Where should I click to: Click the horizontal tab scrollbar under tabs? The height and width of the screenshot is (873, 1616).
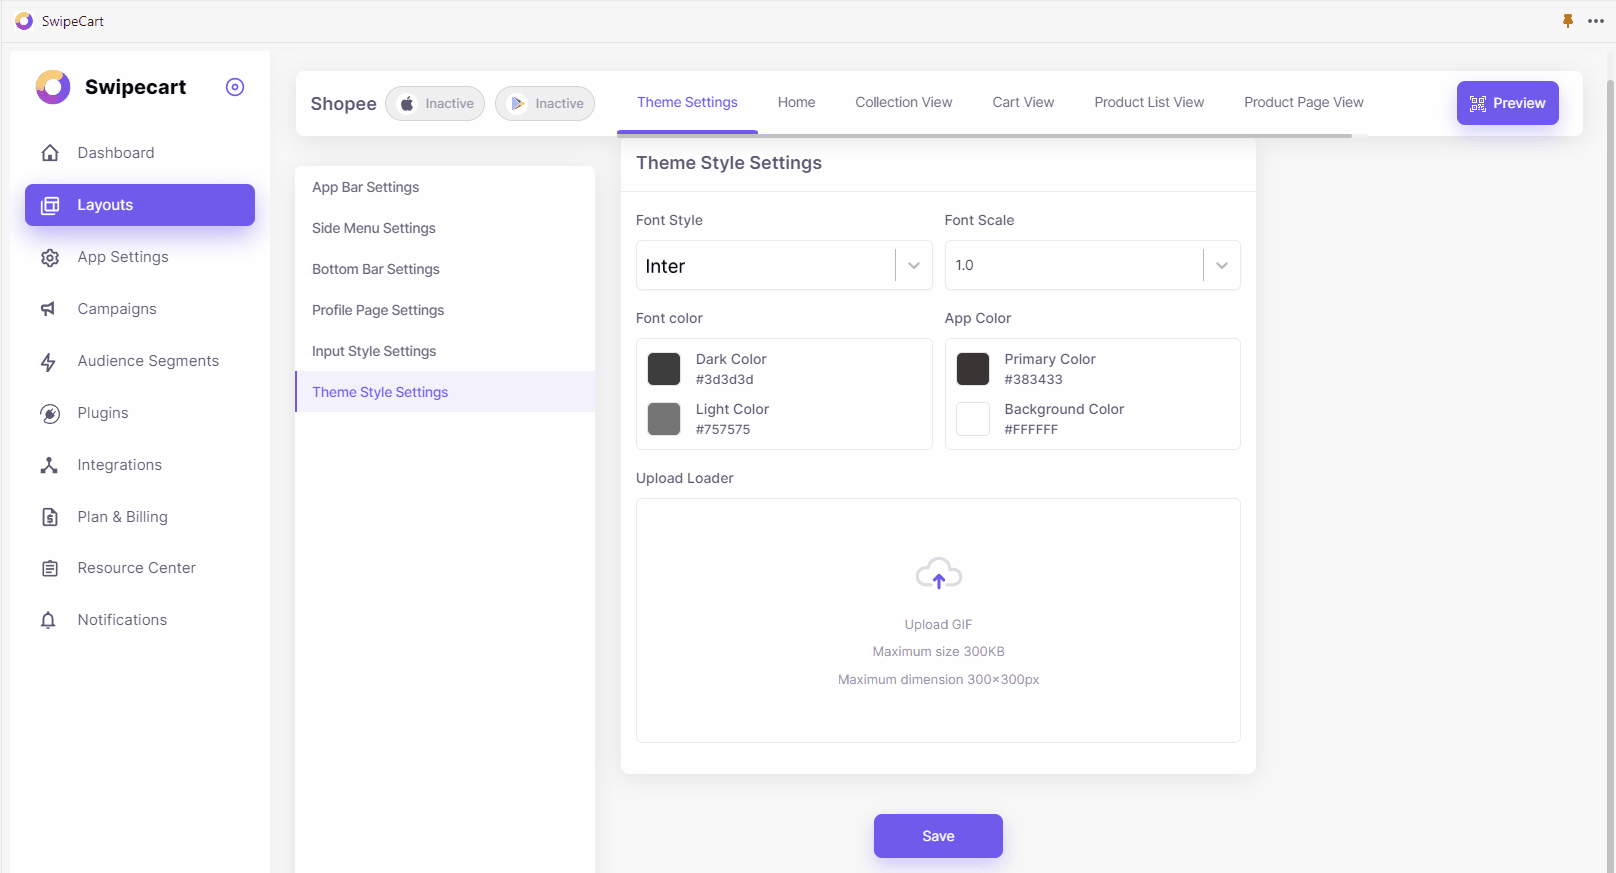coord(985,135)
